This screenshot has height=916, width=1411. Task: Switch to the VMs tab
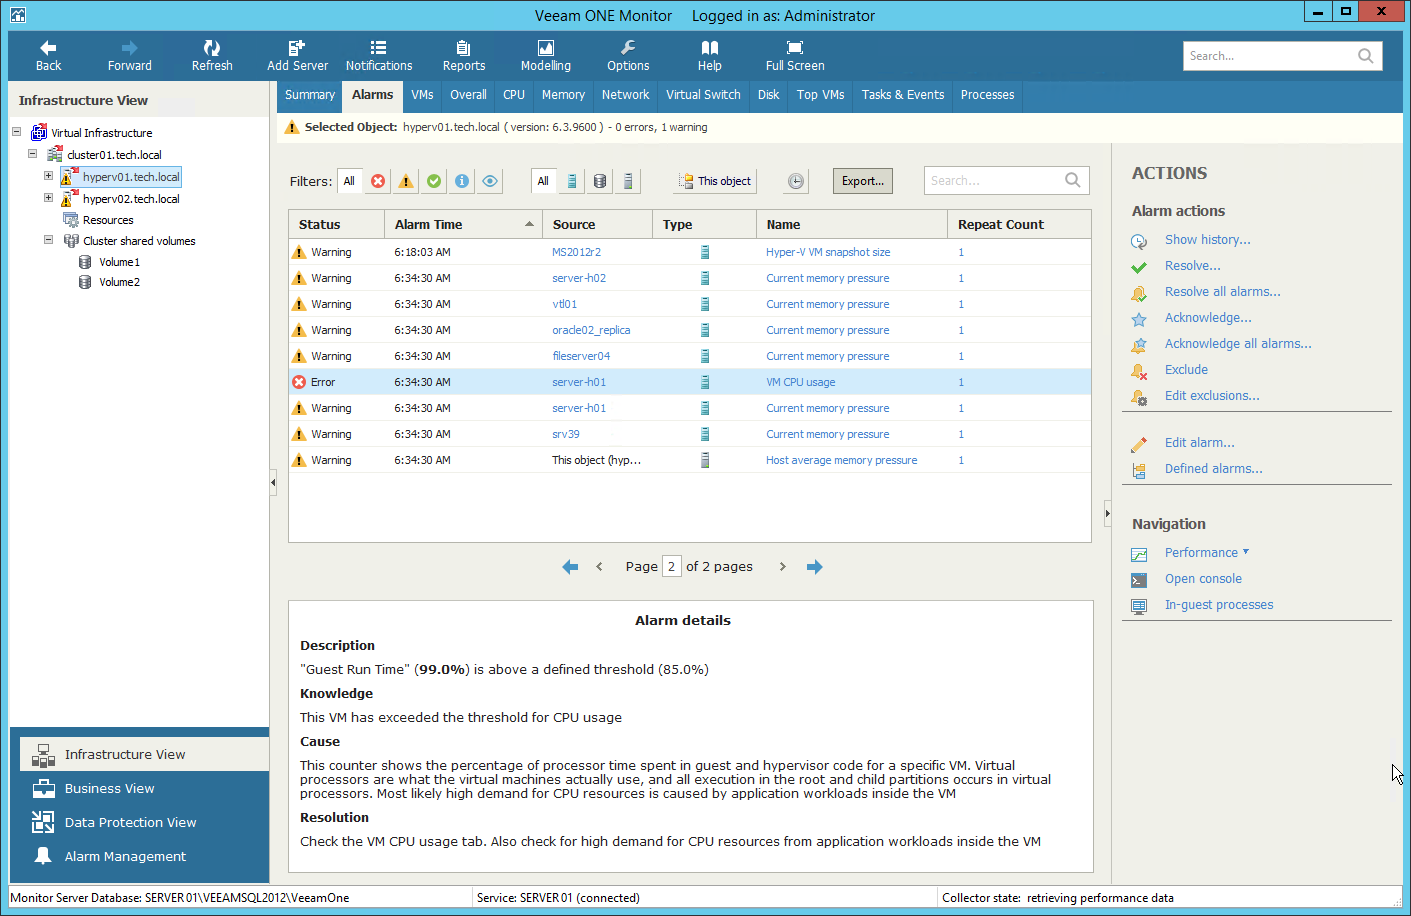click(x=422, y=95)
